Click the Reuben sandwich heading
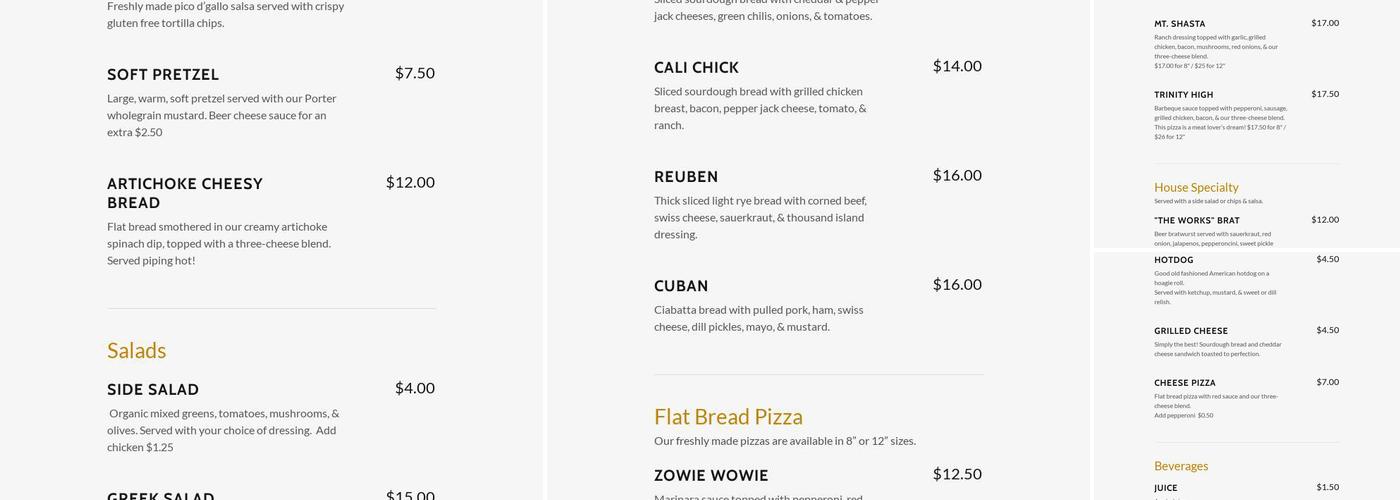The width and height of the screenshot is (1400, 500). 686,176
